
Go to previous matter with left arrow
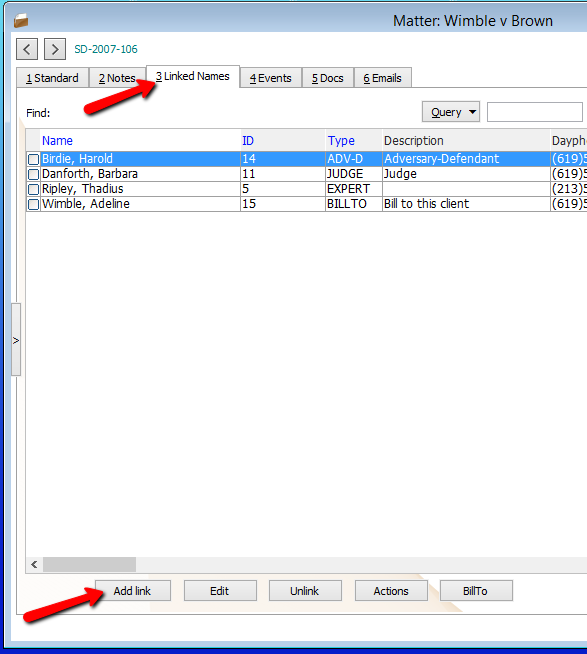[x=27, y=49]
